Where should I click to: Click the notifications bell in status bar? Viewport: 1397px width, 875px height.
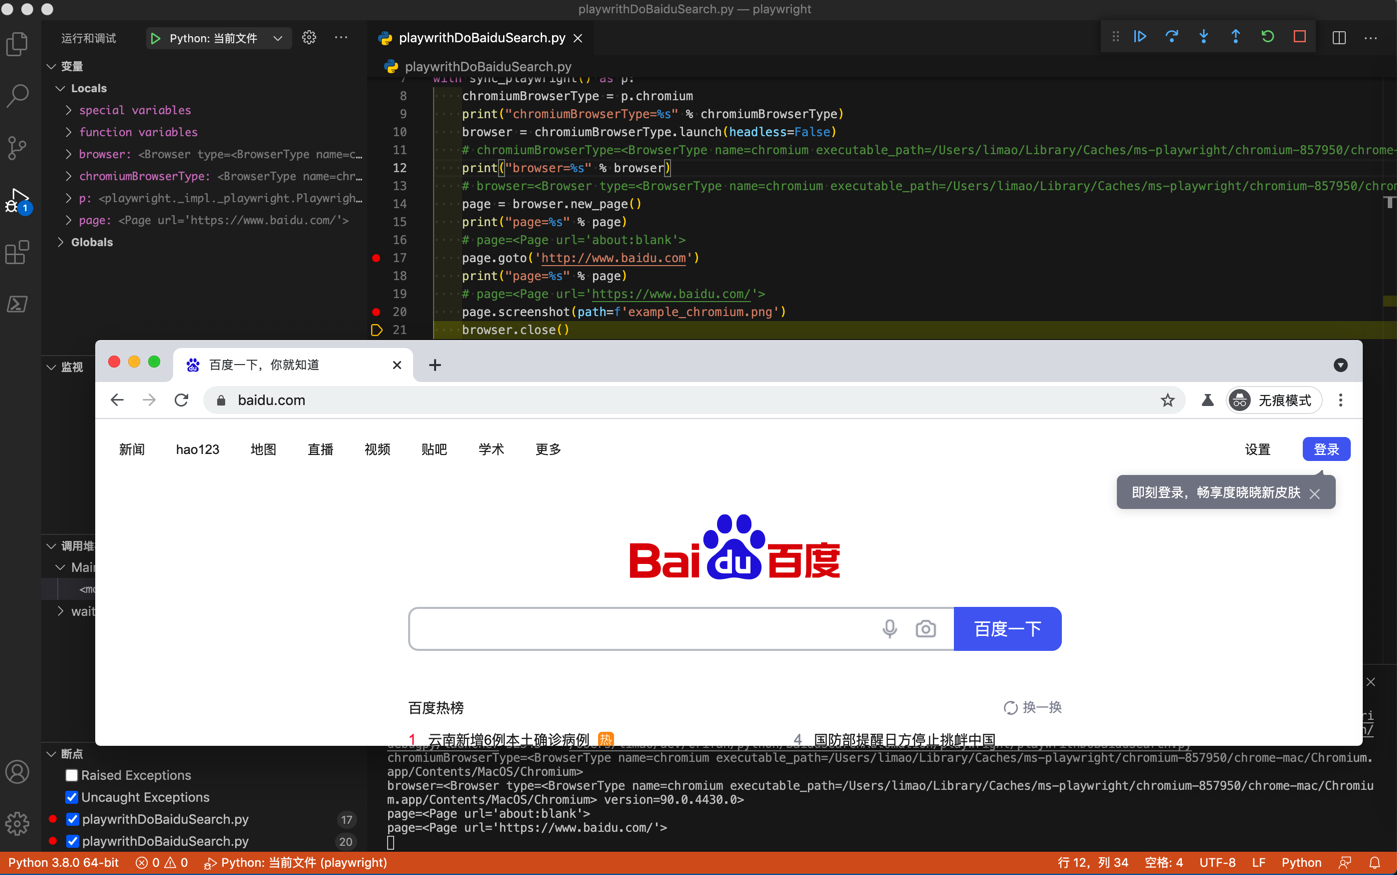pos(1375,863)
